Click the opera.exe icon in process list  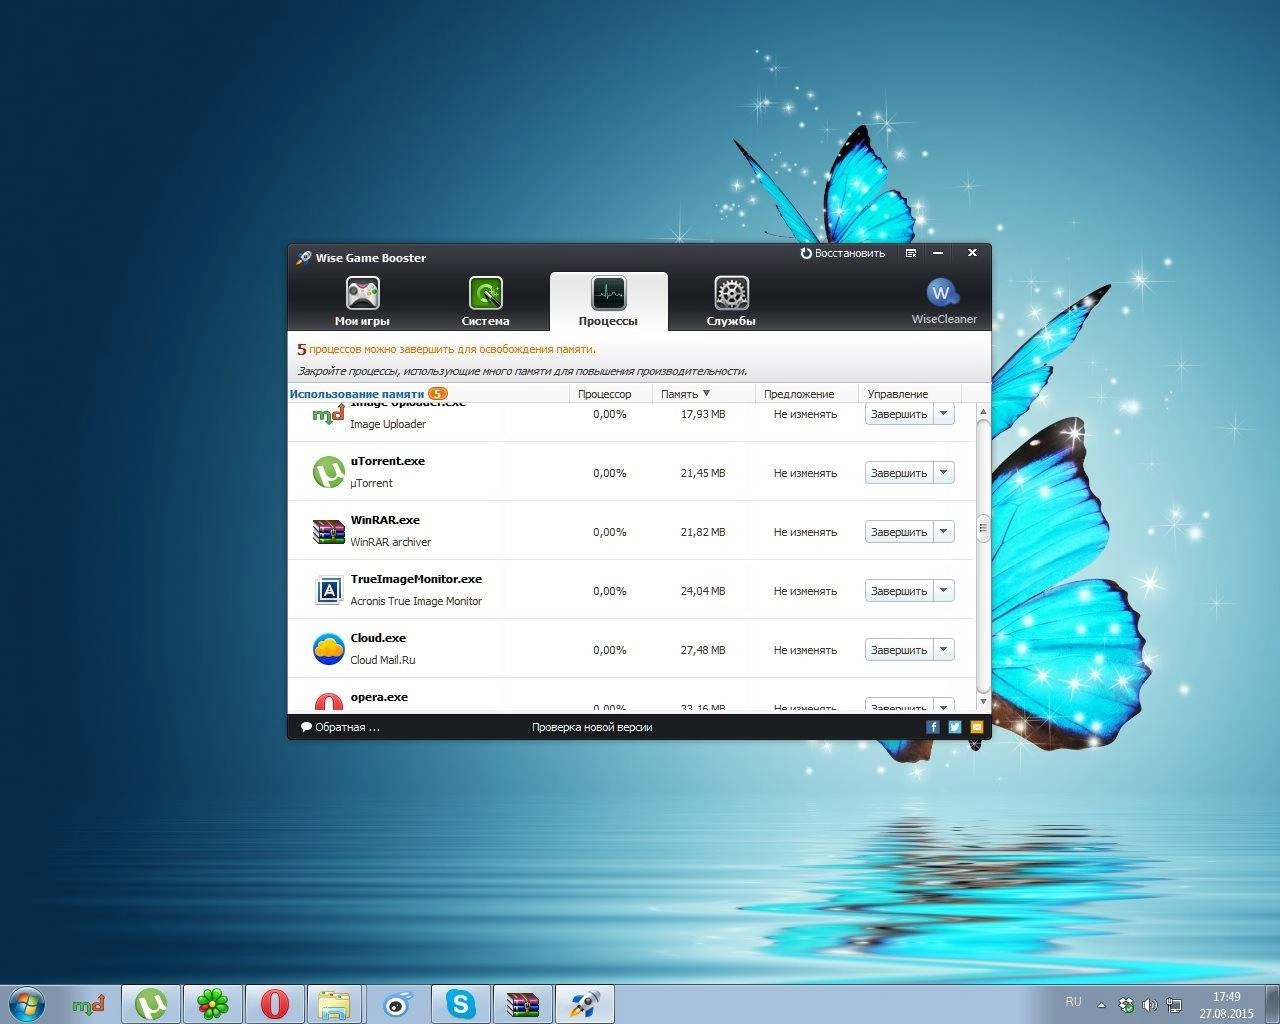[x=328, y=702]
